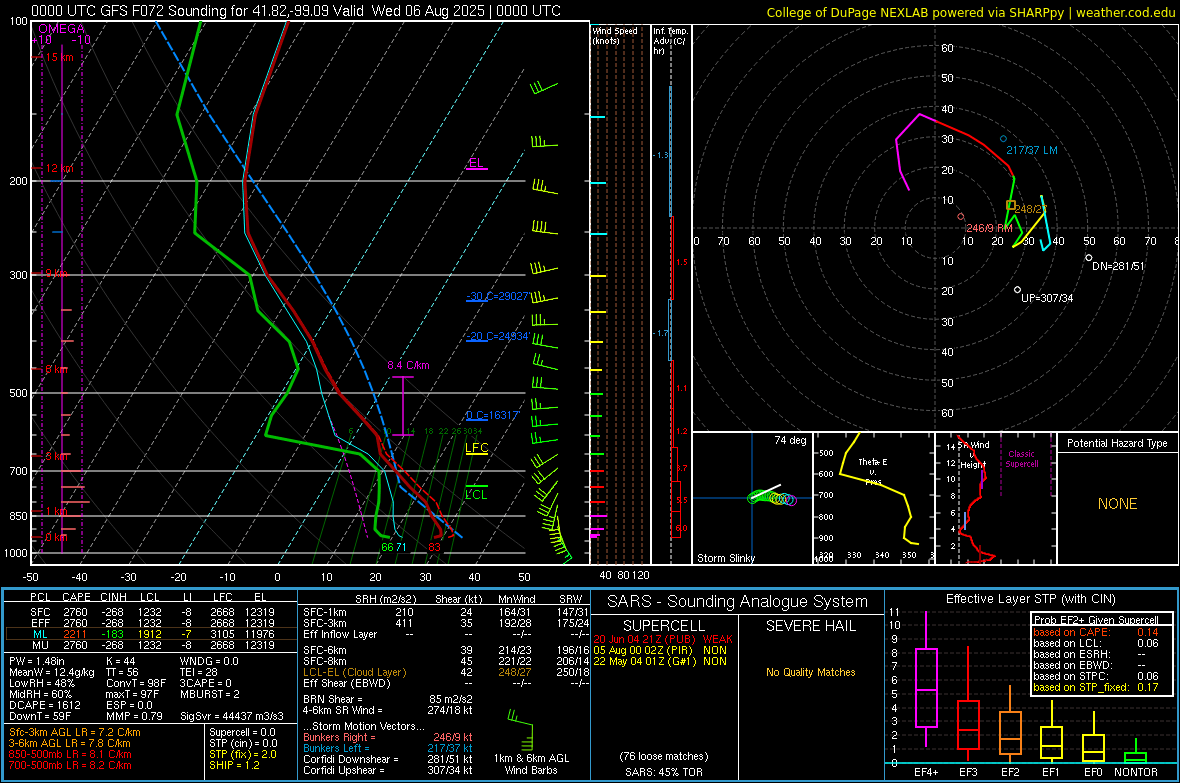Click the UP=307/34 Corfidi vector label
Viewport: 1180px width, 783px height.
1047,298
